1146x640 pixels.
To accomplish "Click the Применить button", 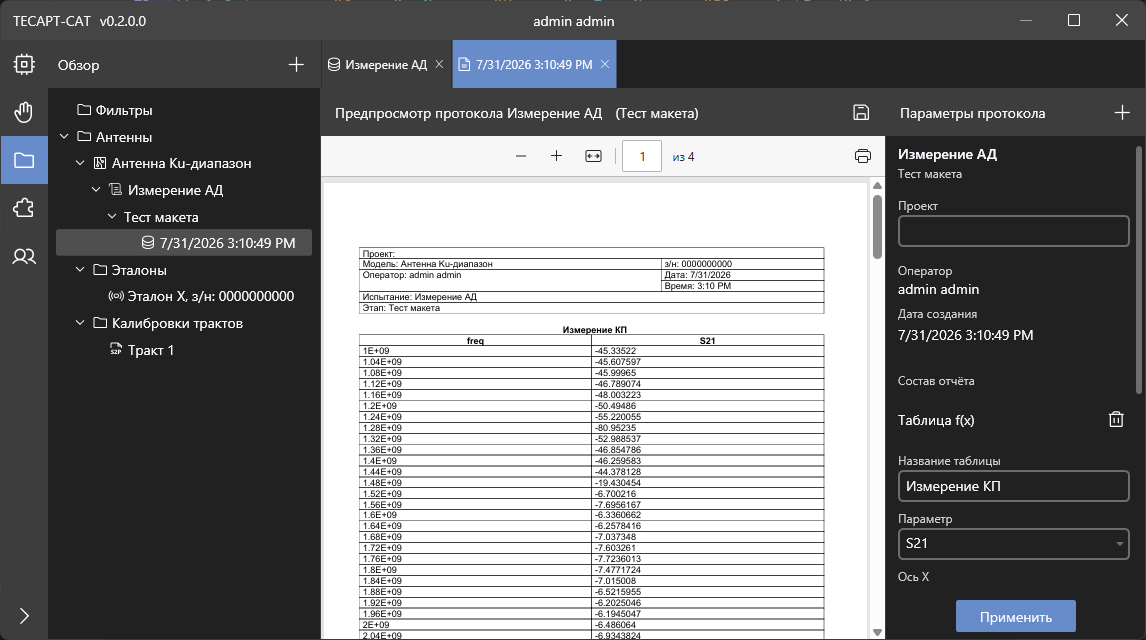I will tap(1016, 617).
